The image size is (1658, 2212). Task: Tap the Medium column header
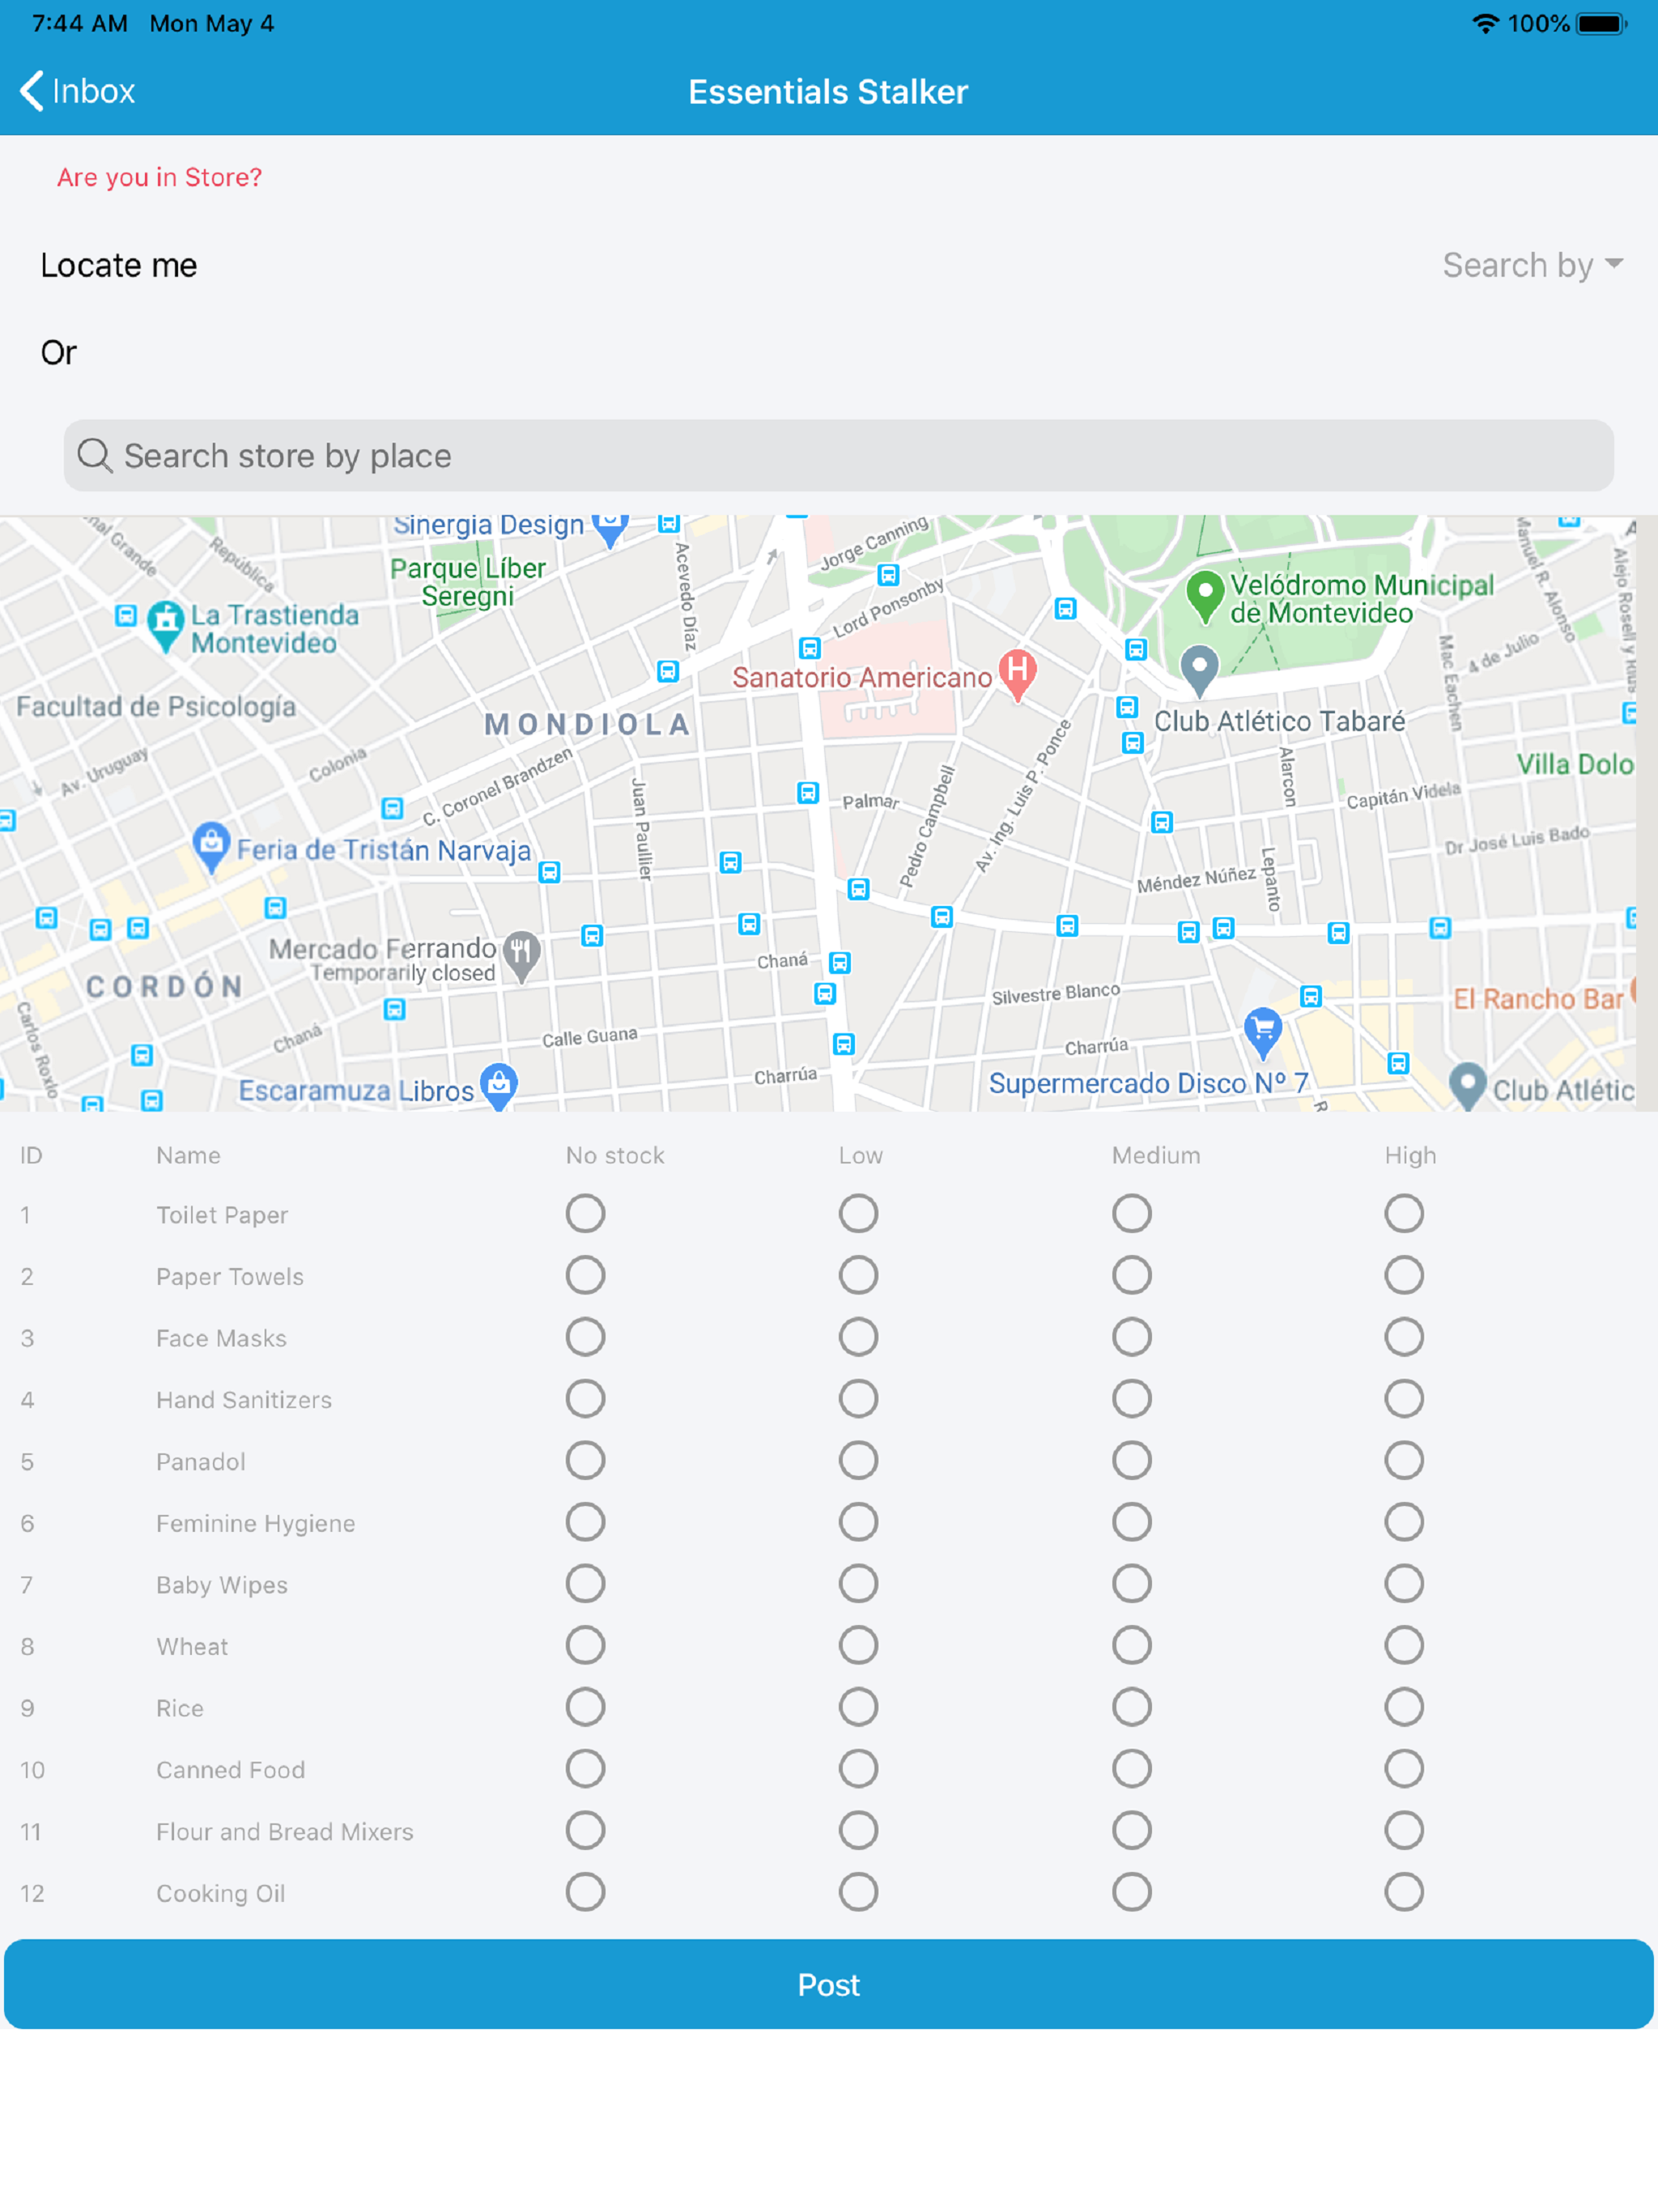click(1156, 1155)
